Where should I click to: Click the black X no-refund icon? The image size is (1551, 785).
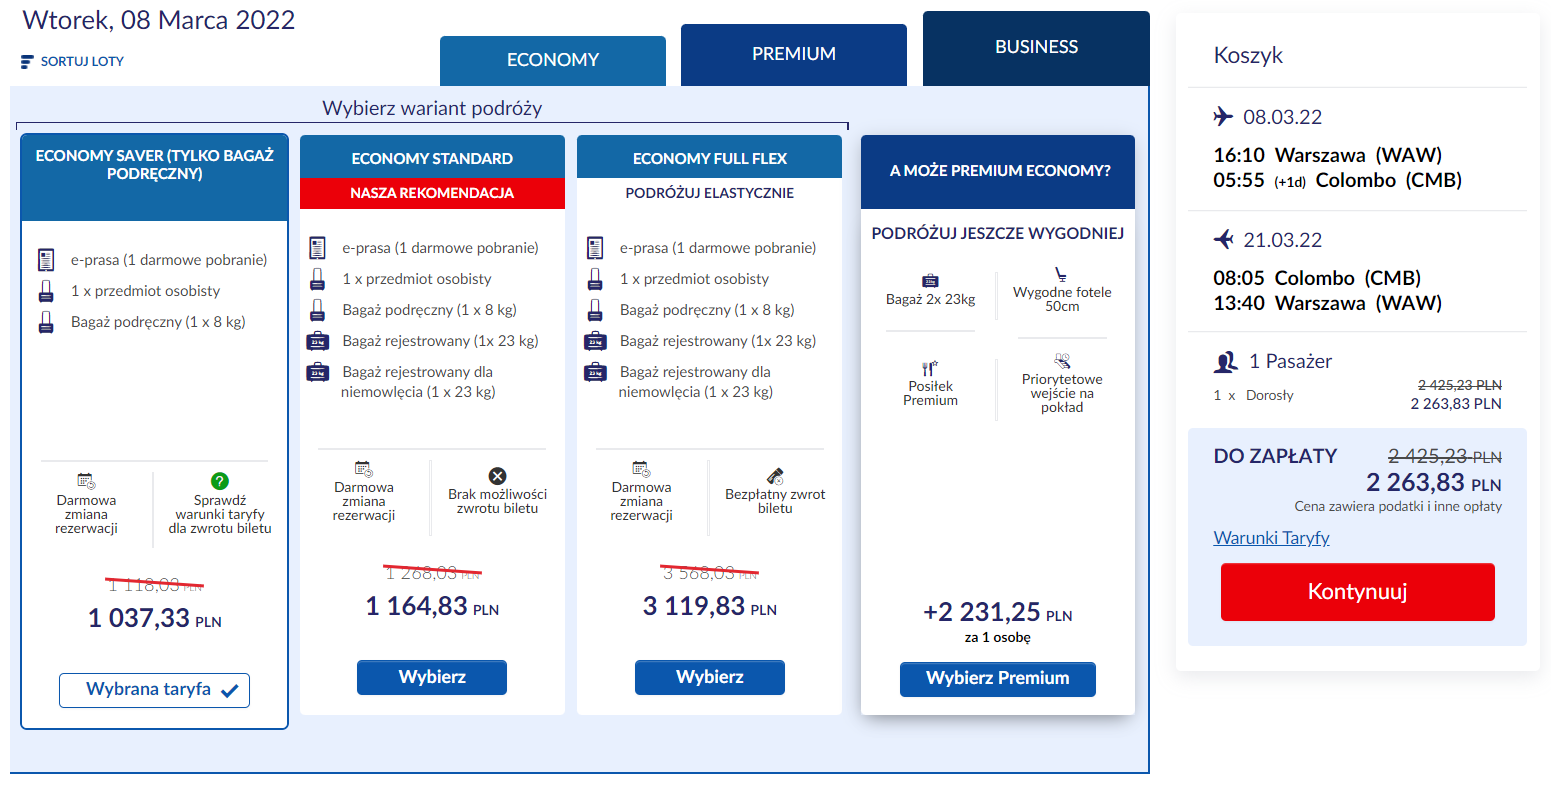497,476
